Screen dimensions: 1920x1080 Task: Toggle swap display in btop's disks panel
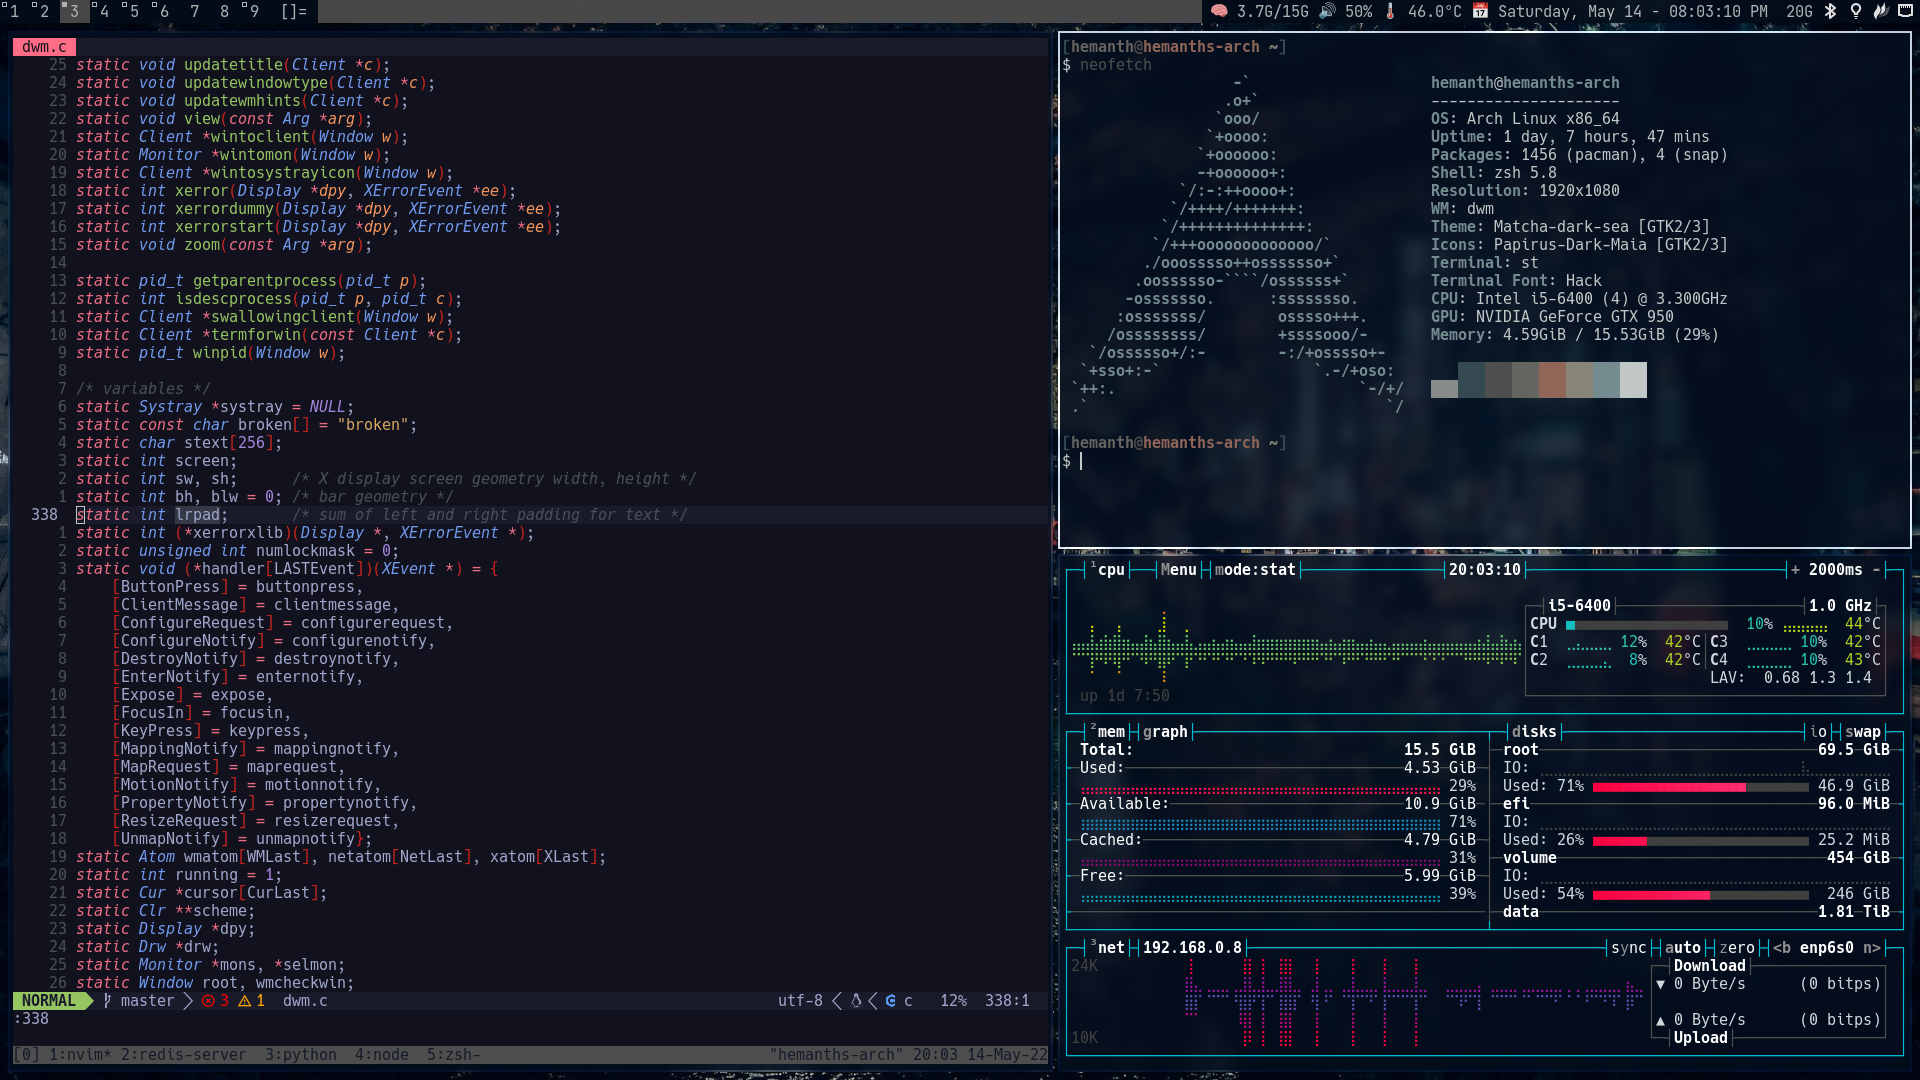tap(1862, 732)
